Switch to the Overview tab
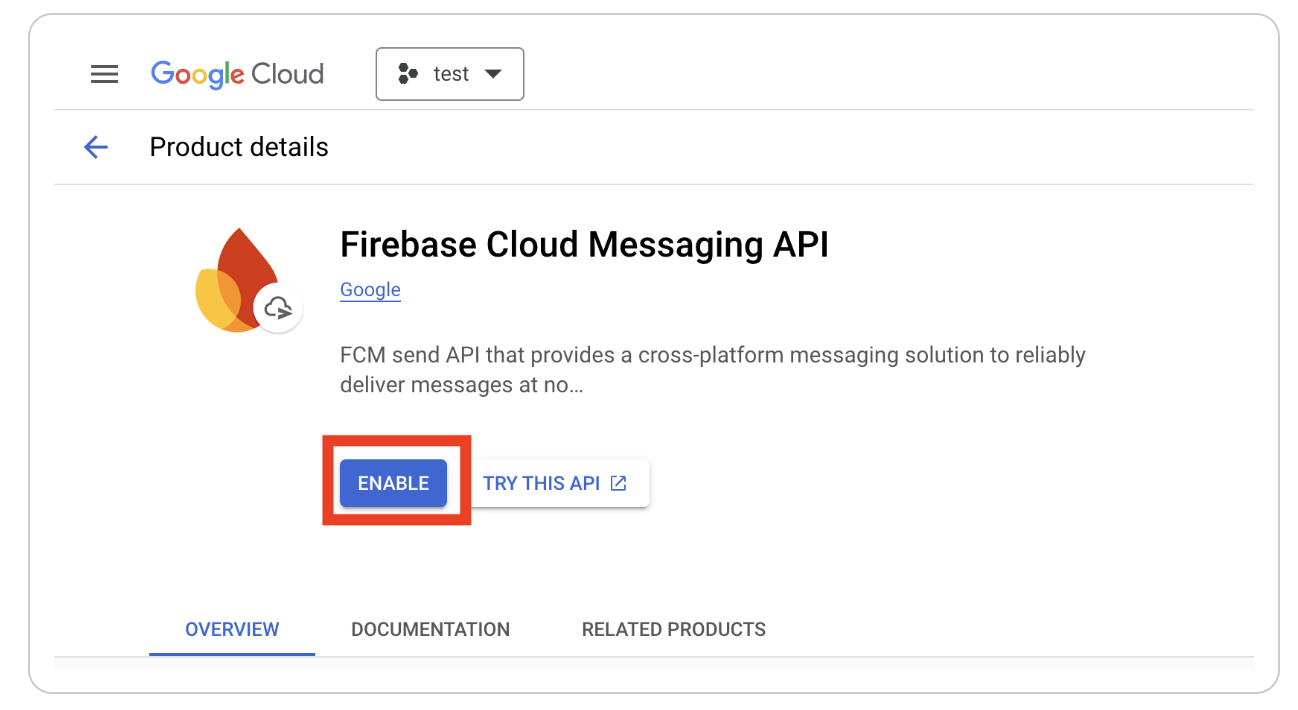The width and height of the screenshot is (1298, 710). pos(232,629)
